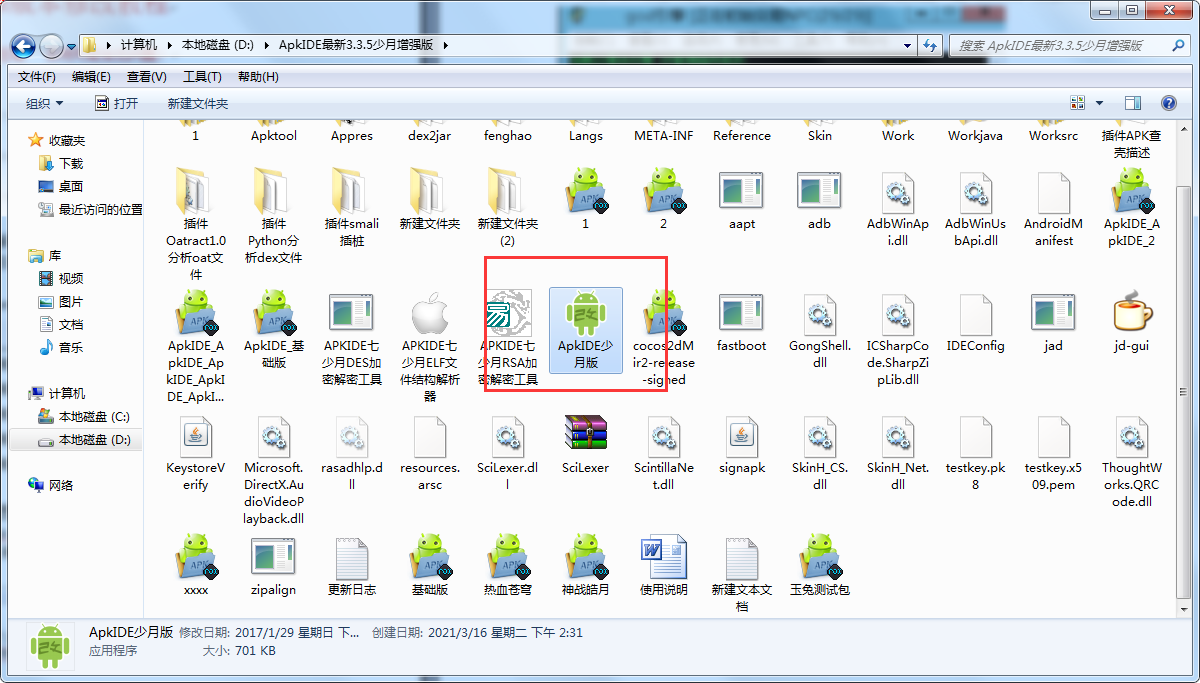
Task: Select the jd-gui coffee cup icon
Action: pyautogui.click(x=1132, y=314)
